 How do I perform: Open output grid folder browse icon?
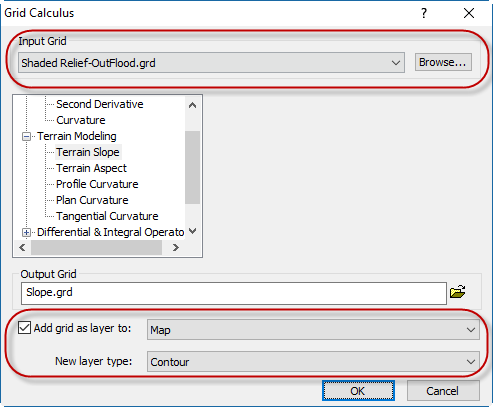[458, 292]
